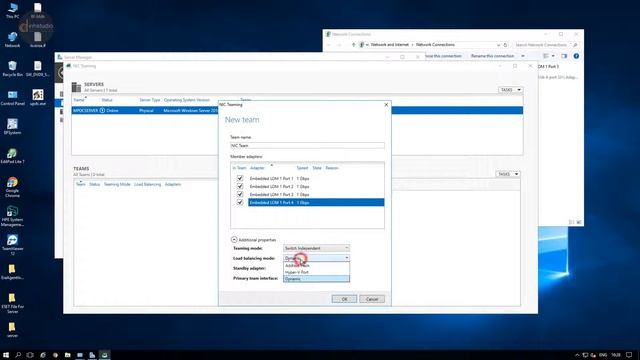Sort teams by Teaming Mode column

(117, 184)
